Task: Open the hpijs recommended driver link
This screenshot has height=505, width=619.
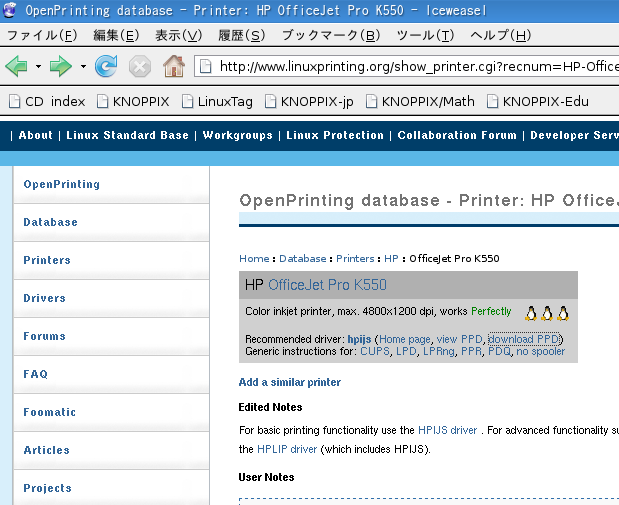Action: (x=359, y=339)
